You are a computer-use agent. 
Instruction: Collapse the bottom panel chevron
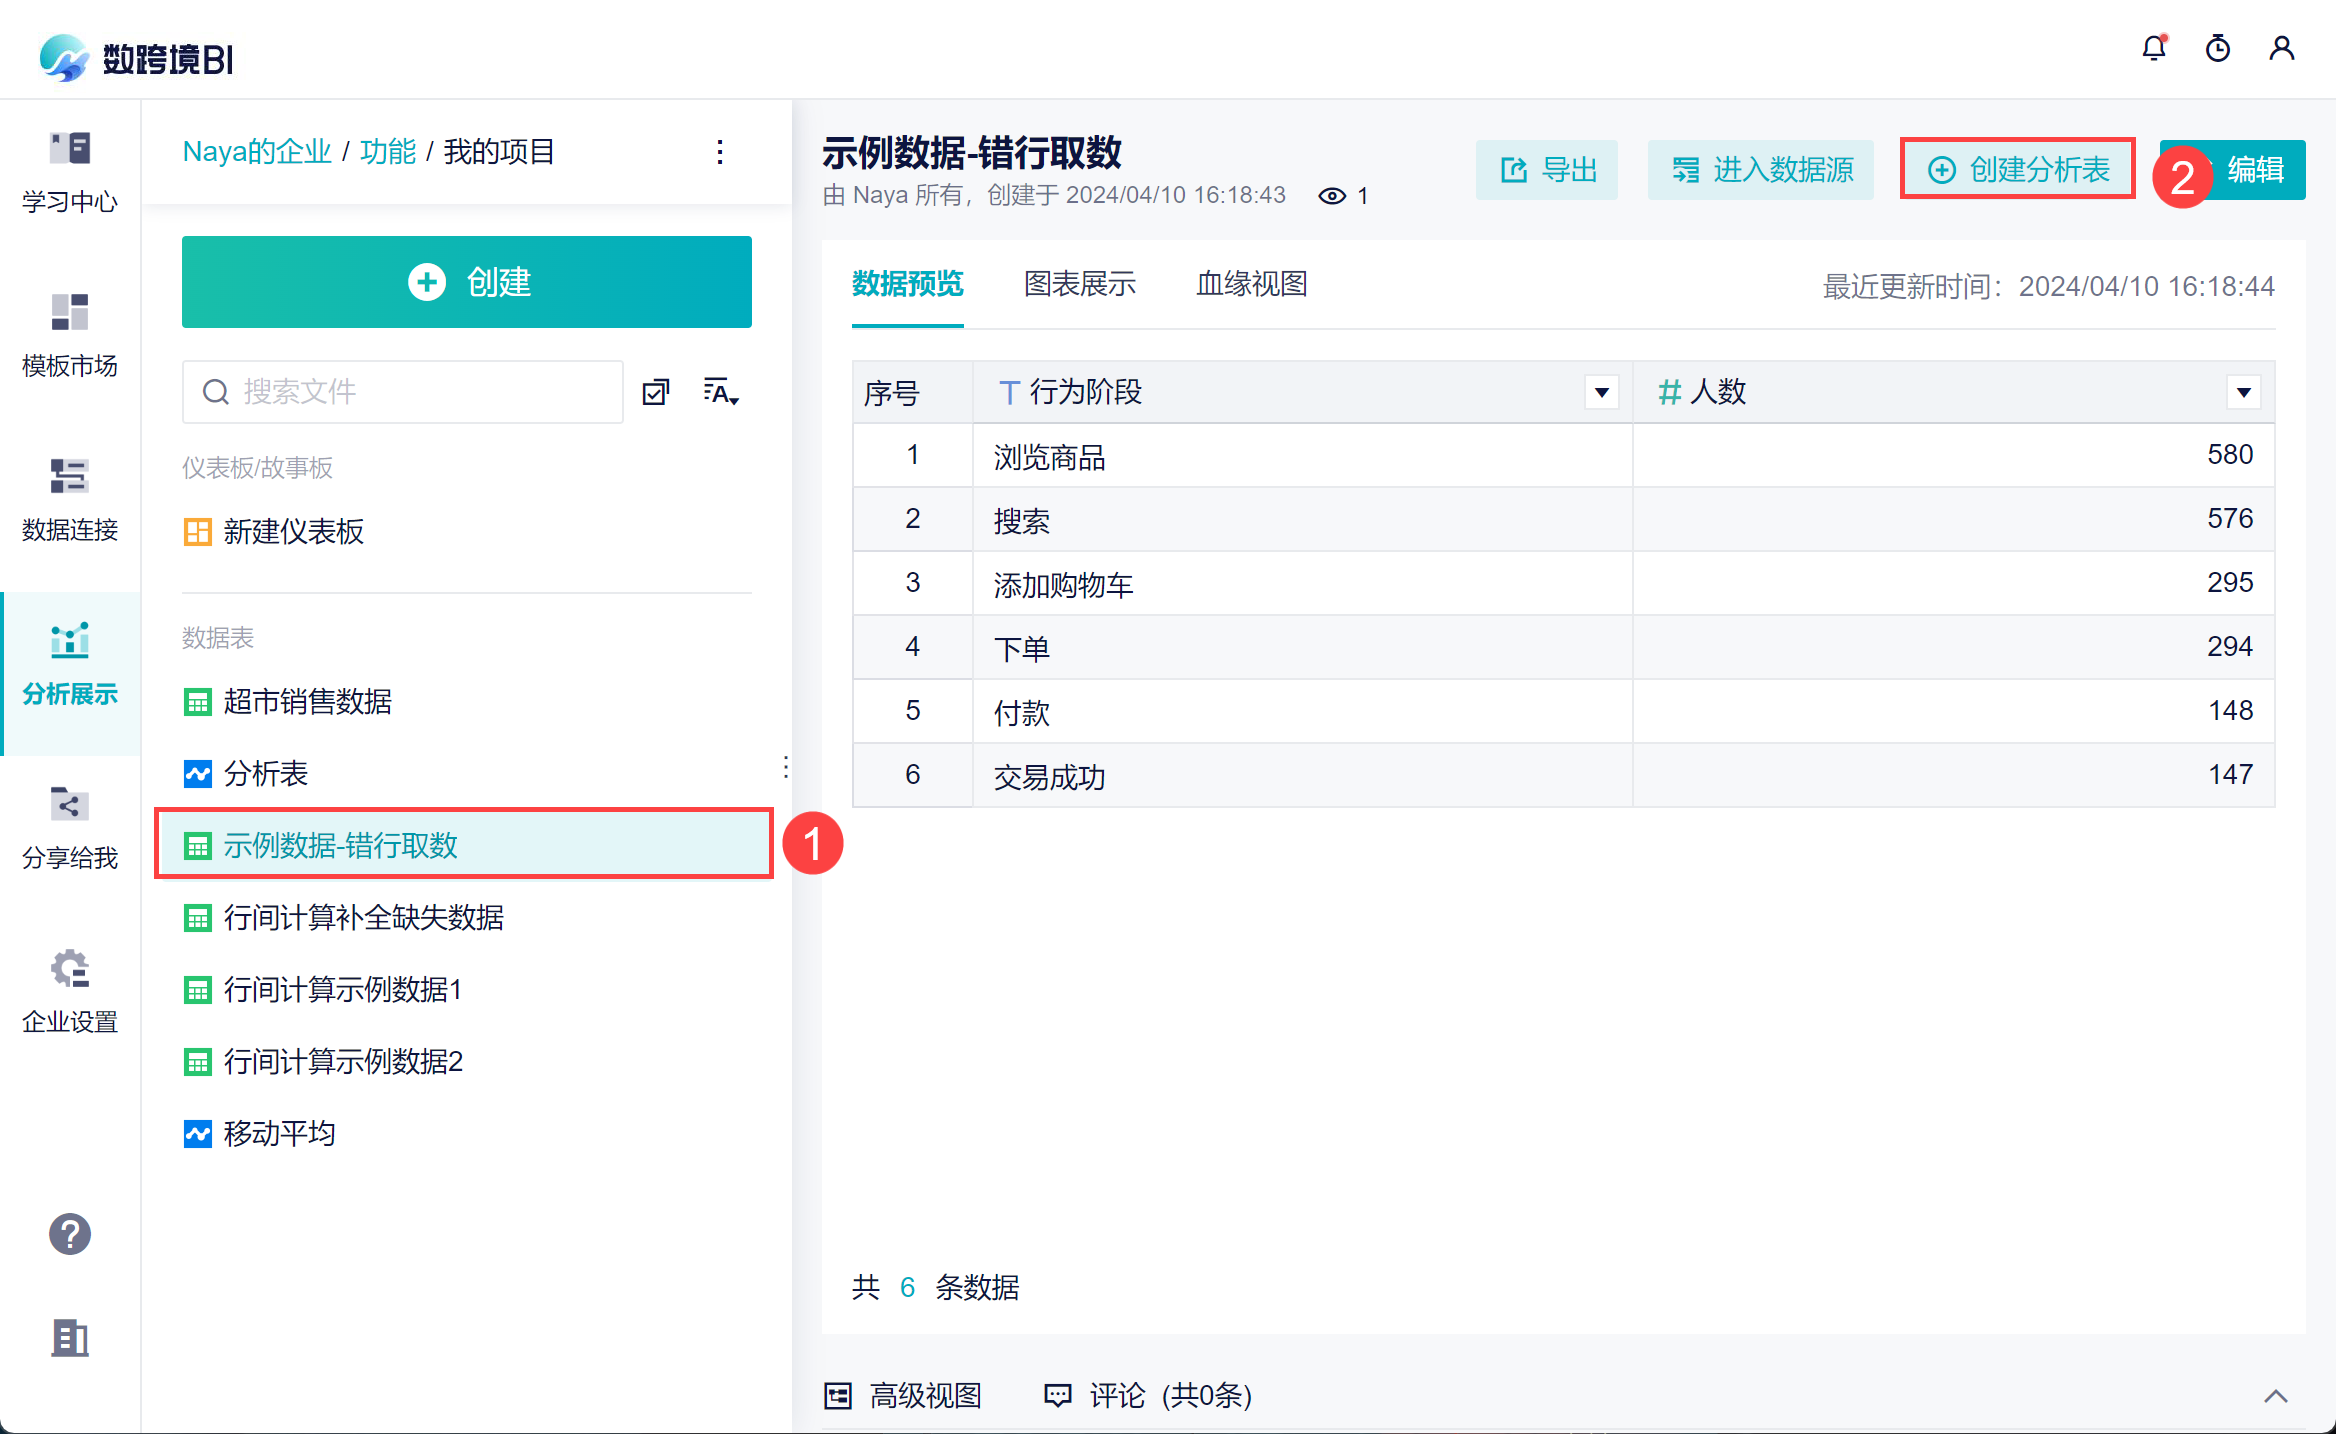click(x=2275, y=1396)
